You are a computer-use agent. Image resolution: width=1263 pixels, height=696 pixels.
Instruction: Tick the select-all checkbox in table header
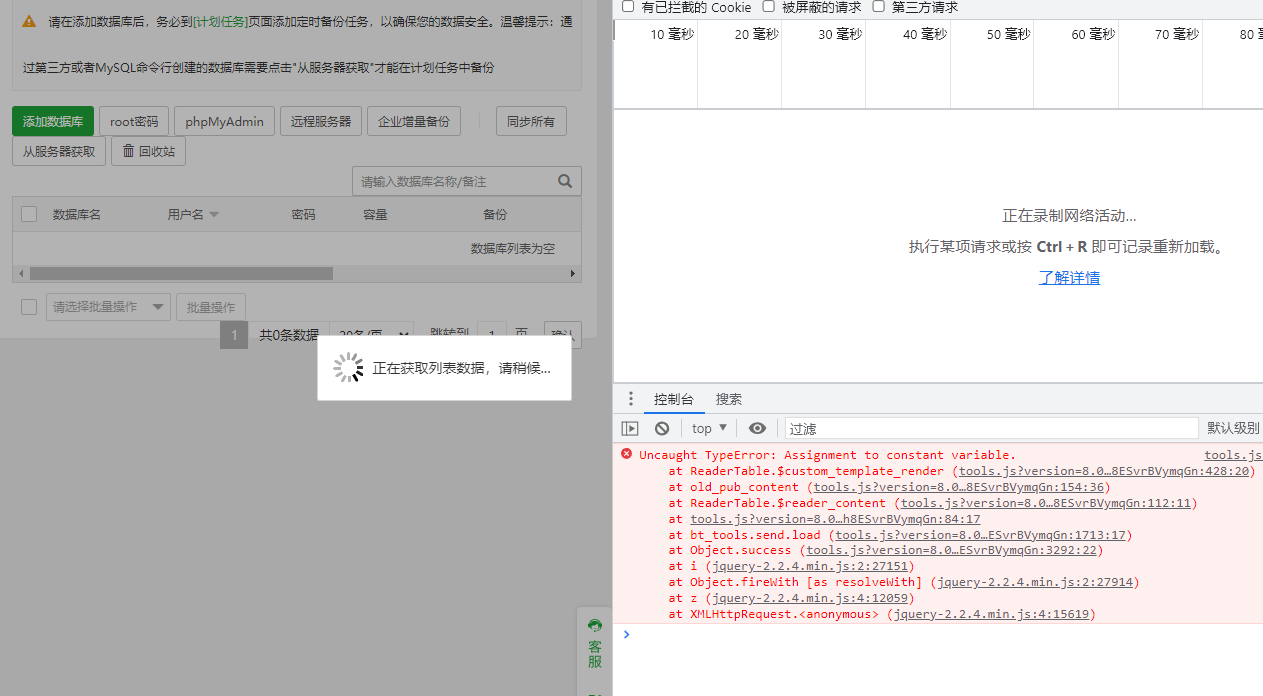[29, 214]
